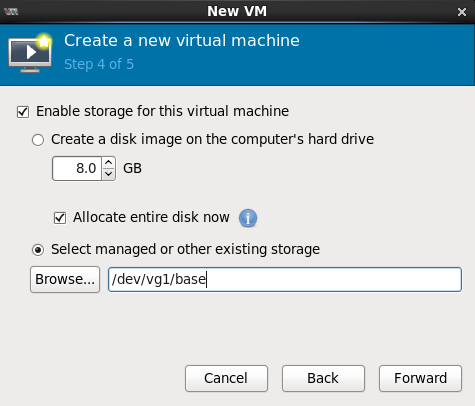Uncheck Allocate entire disk now
This screenshot has height=406, width=475.
(60, 218)
